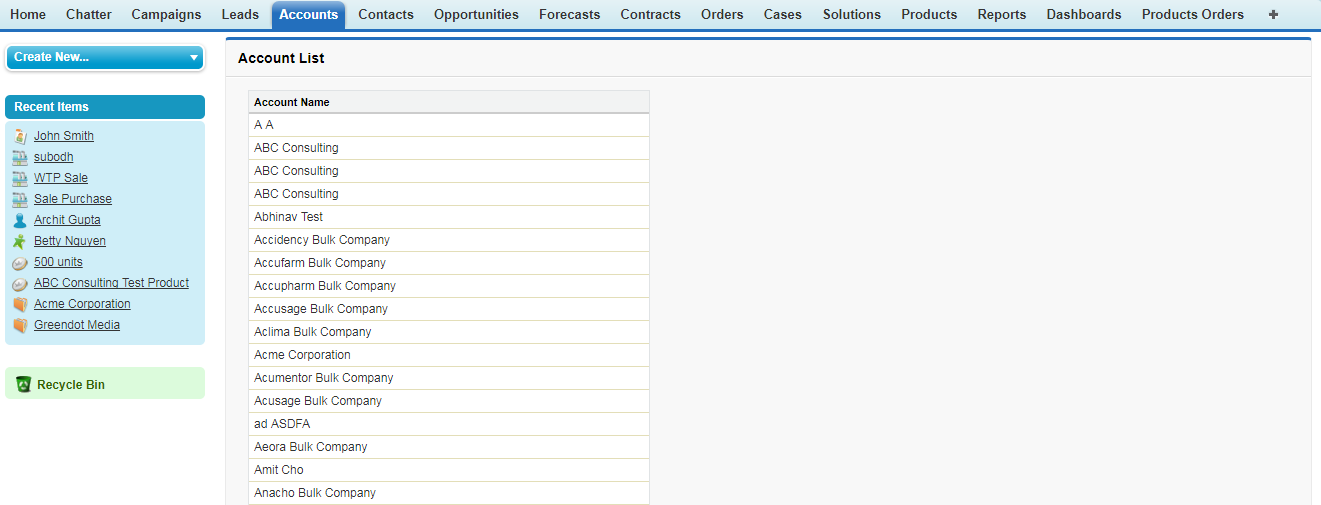Switch to the Opportunities tab
The width and height of the screenshot is (1321, 505).
point(476,15)
